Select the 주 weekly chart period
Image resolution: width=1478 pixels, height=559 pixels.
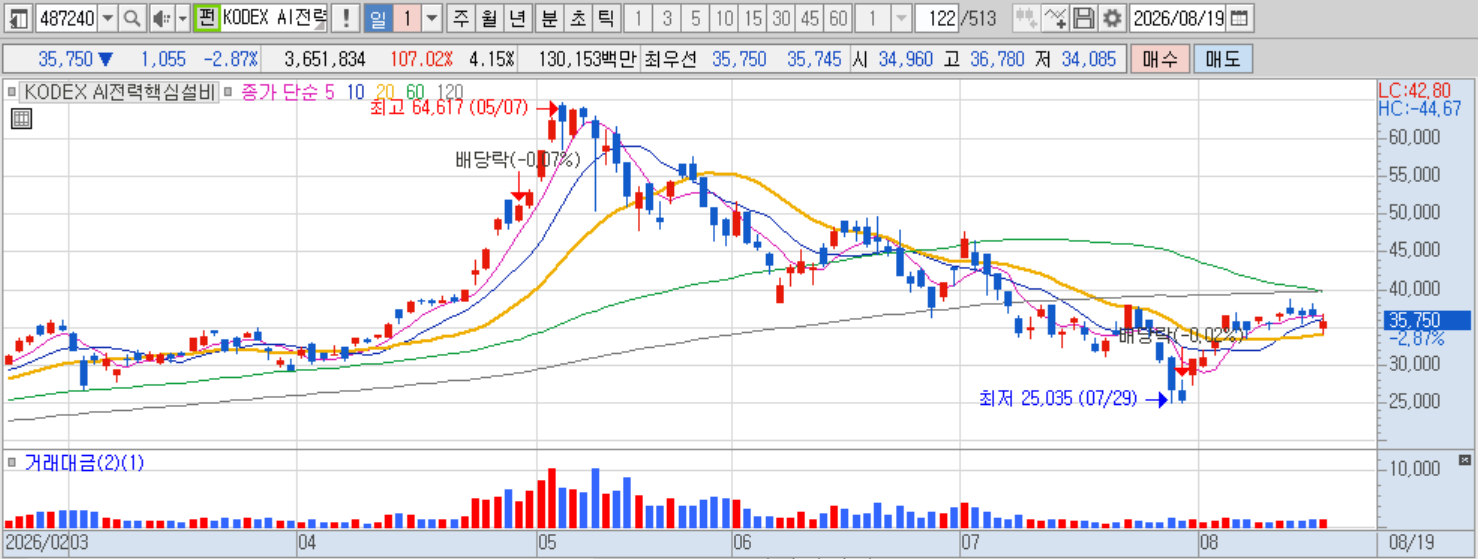coord(460,18)
